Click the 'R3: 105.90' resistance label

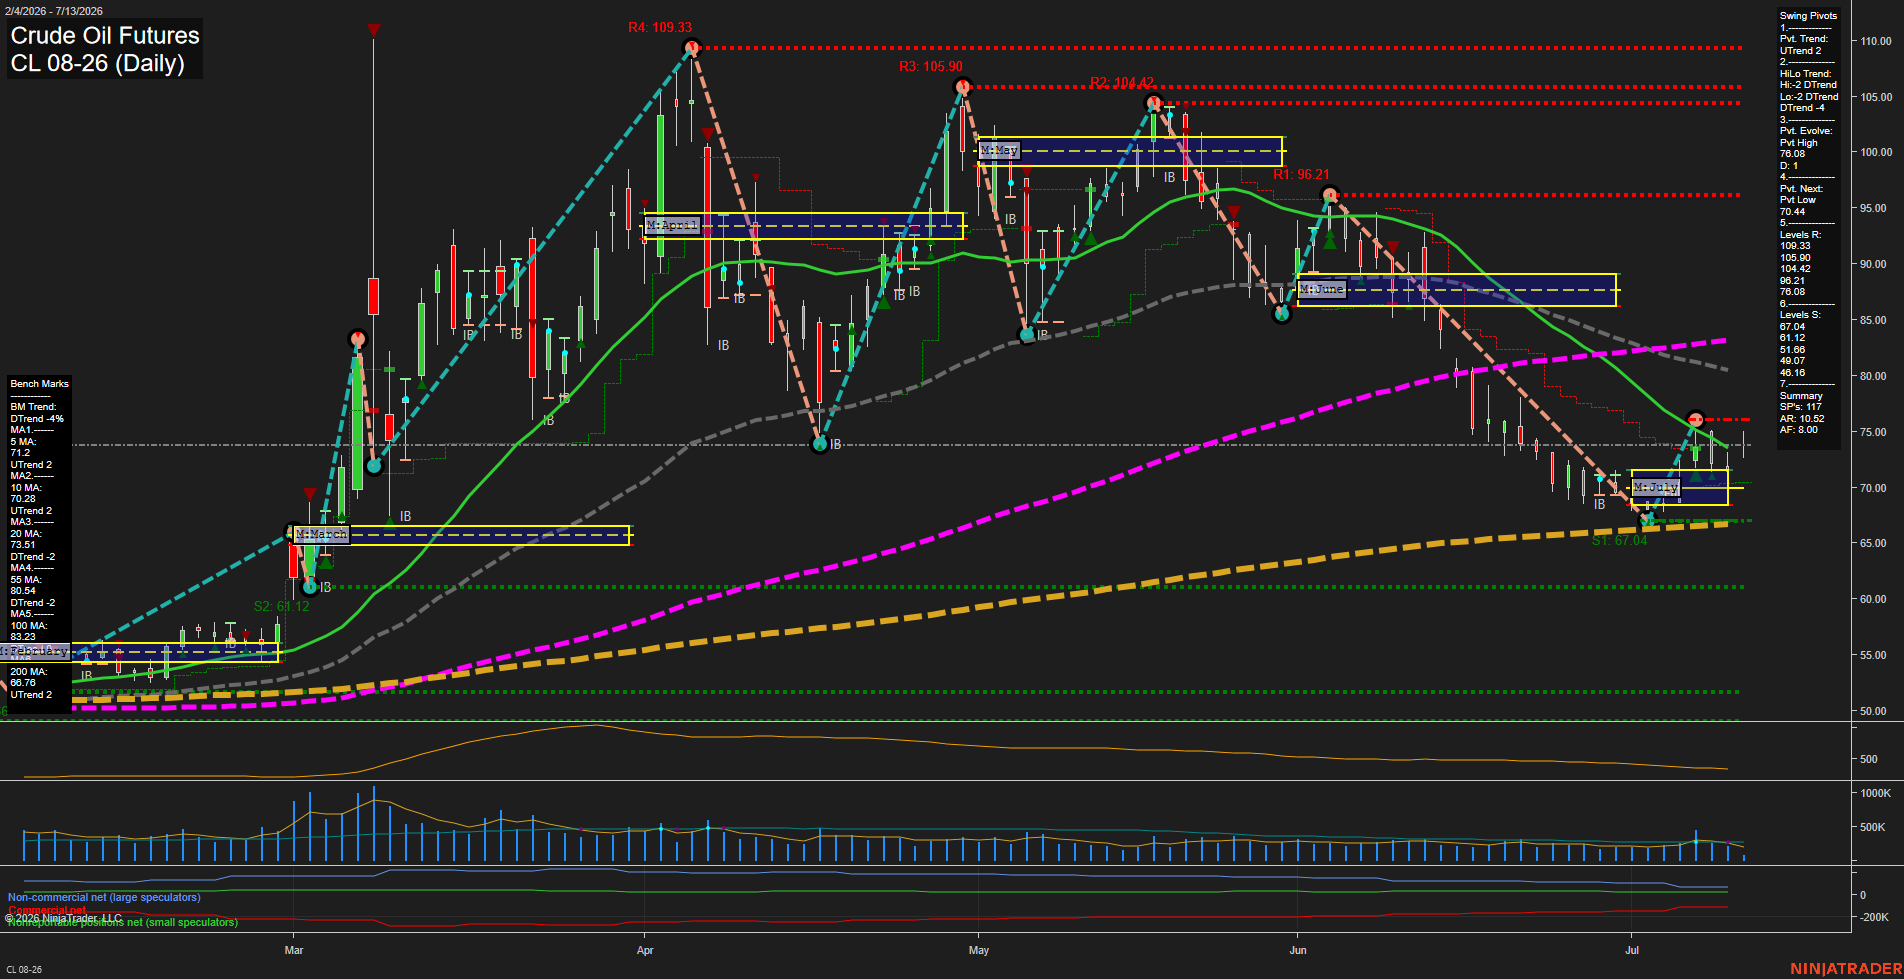click(931, 66)
